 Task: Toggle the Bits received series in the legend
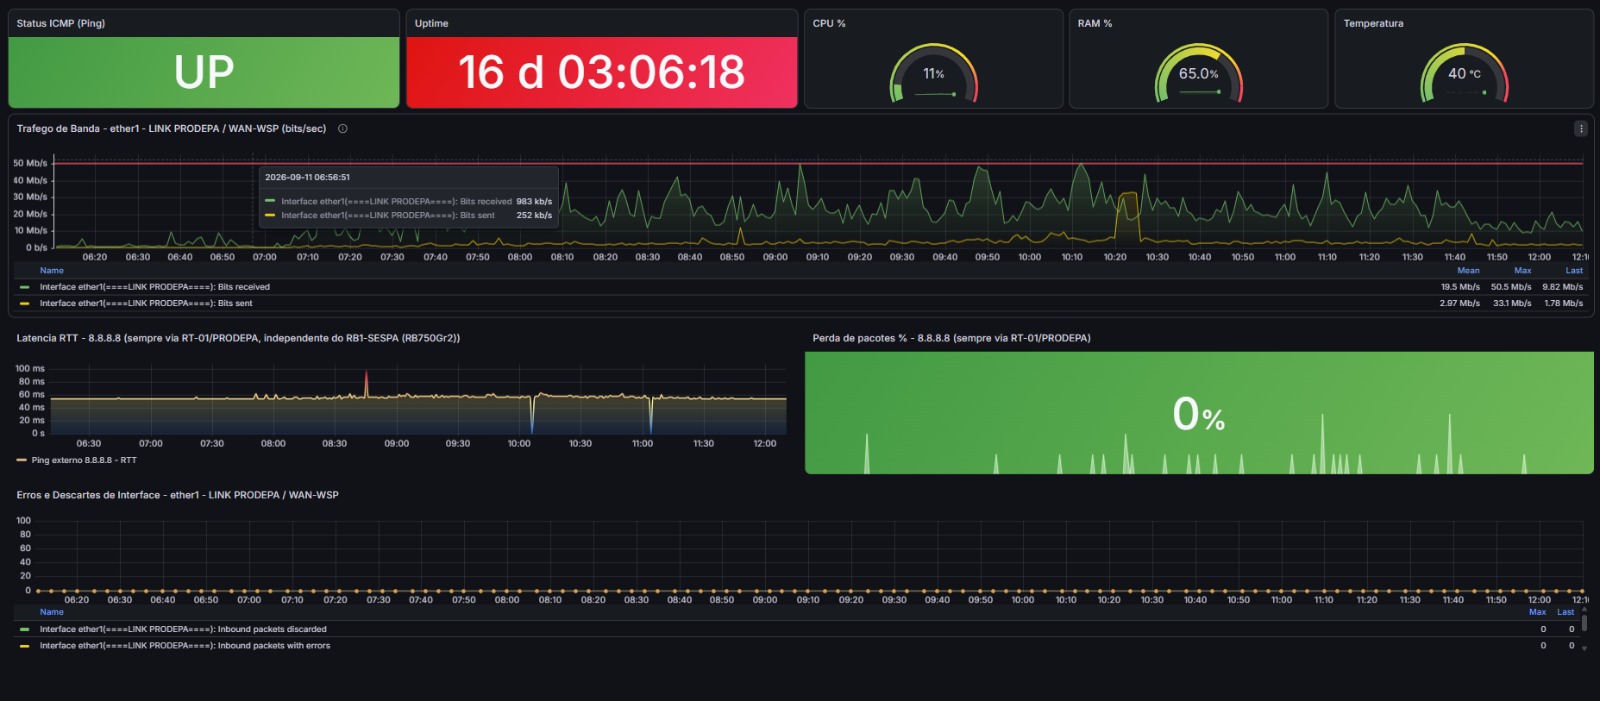pyautogui.click(x=154, y=287)
